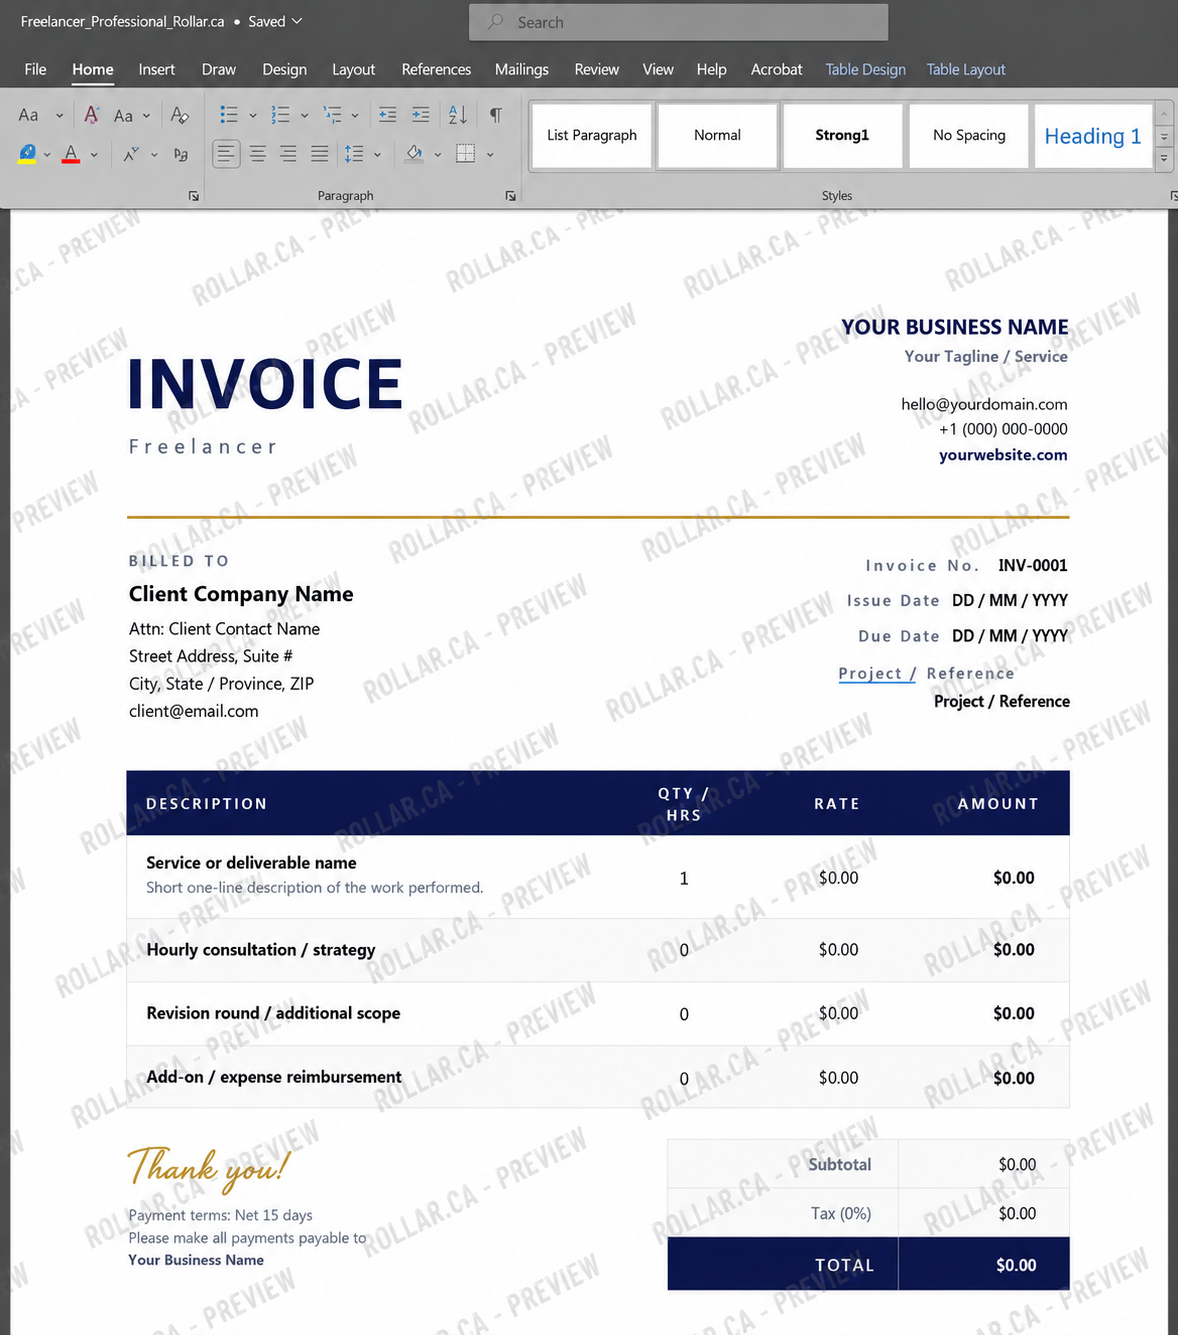Toggle align right

click(288, 154)
